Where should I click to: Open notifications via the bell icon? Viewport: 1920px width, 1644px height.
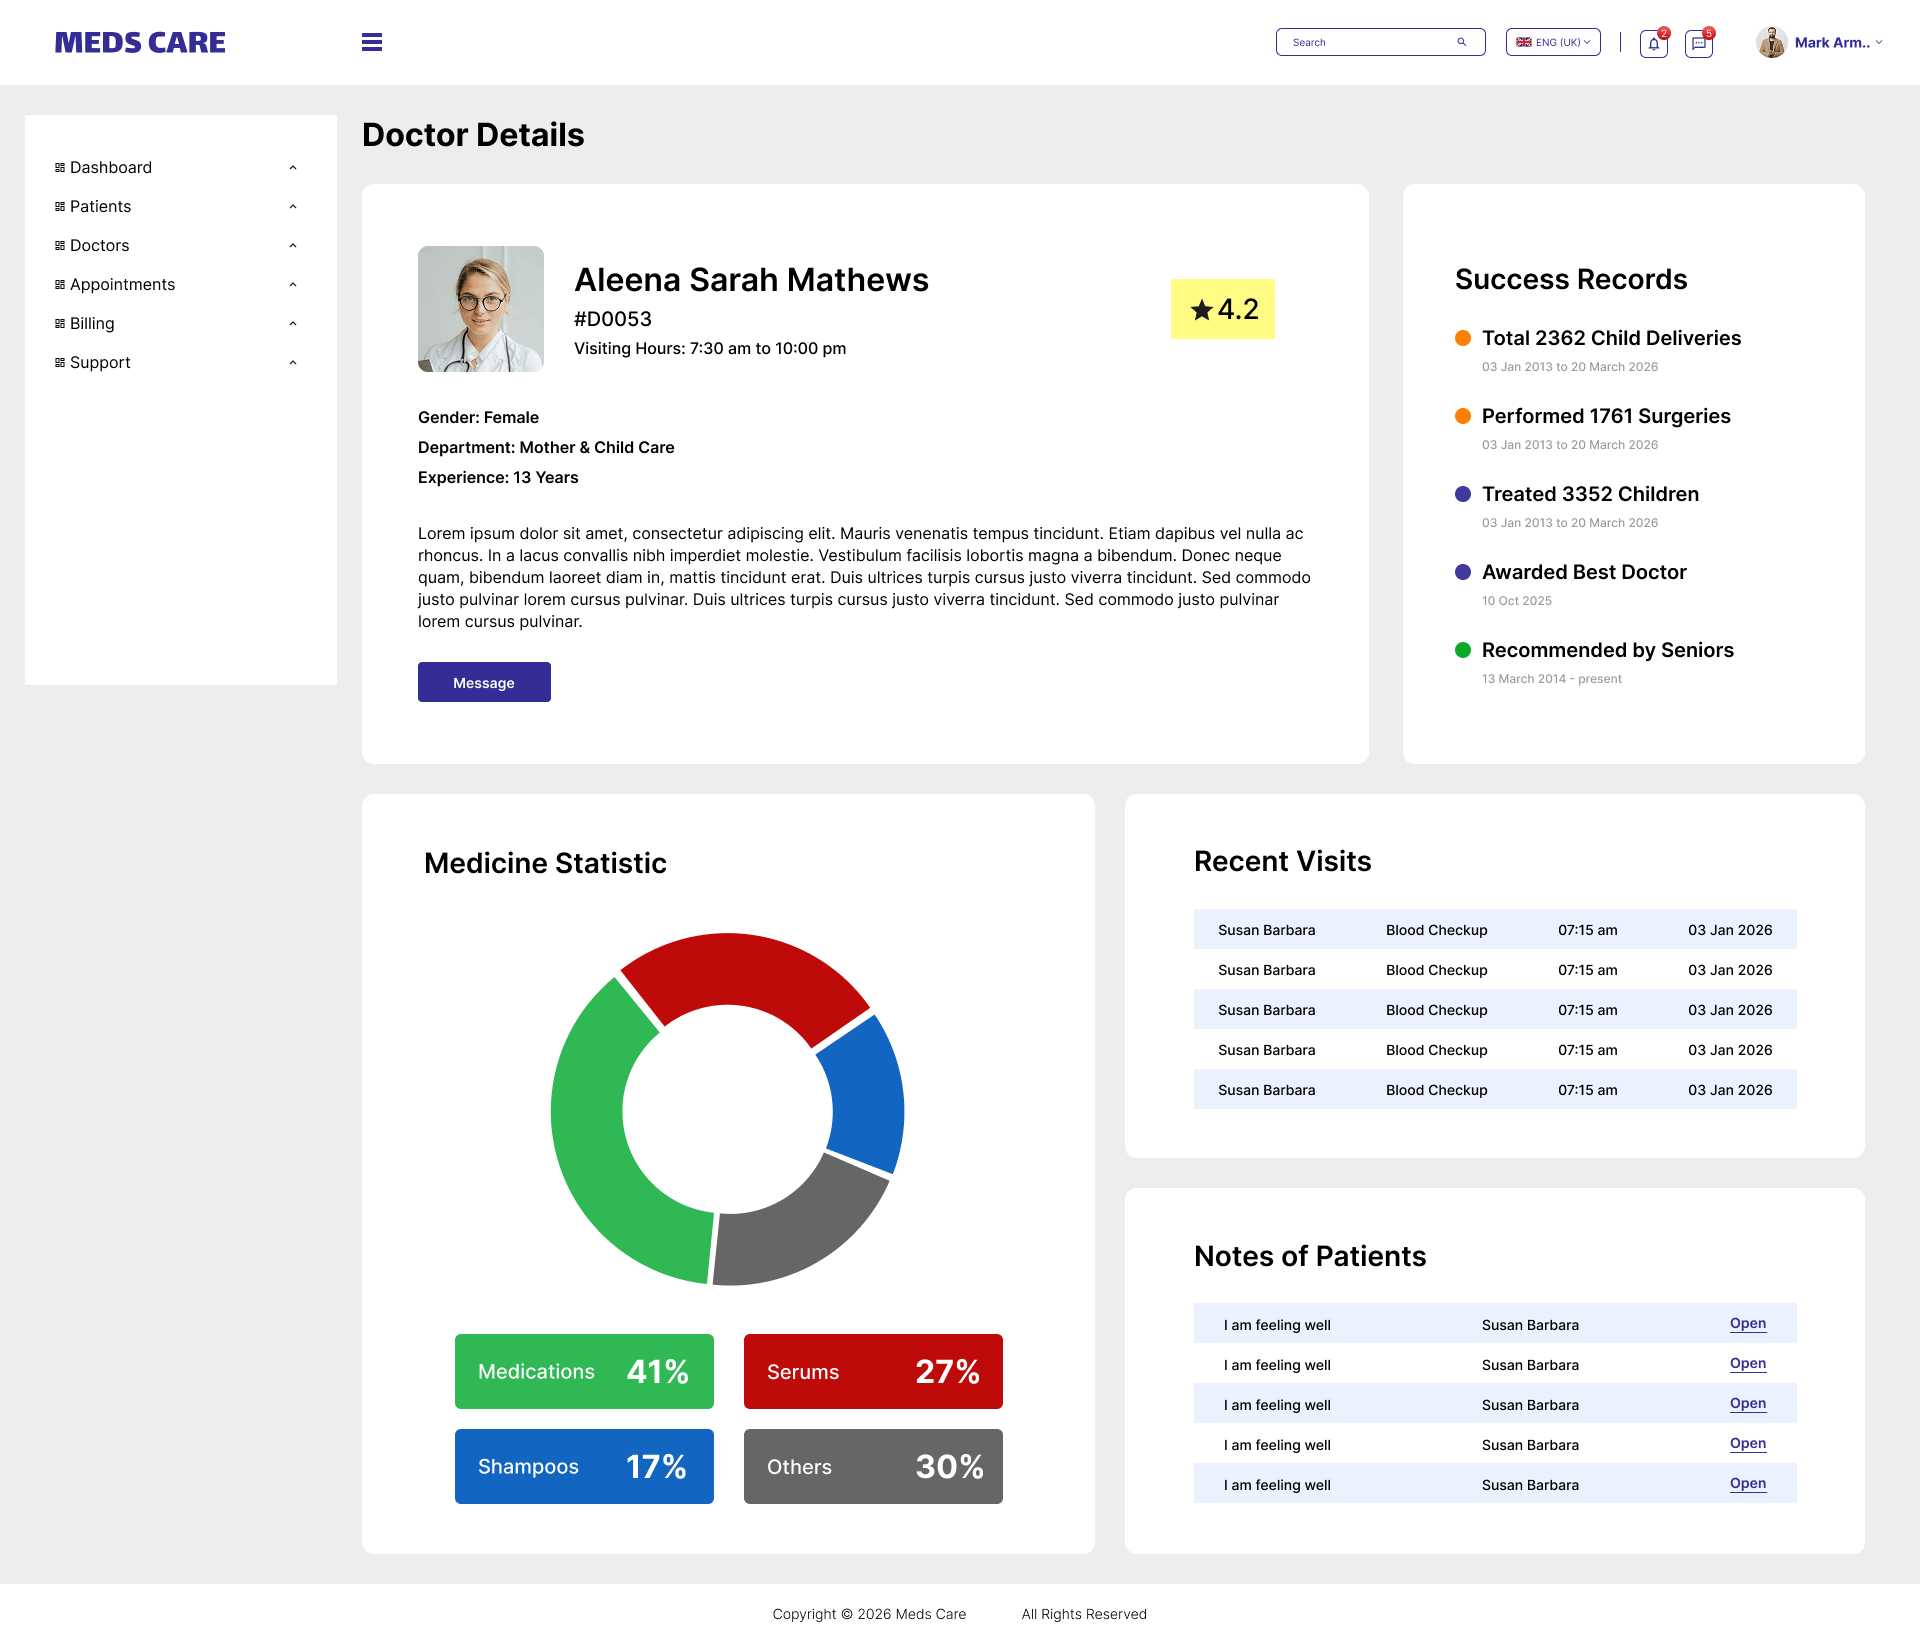[1652, 43]
